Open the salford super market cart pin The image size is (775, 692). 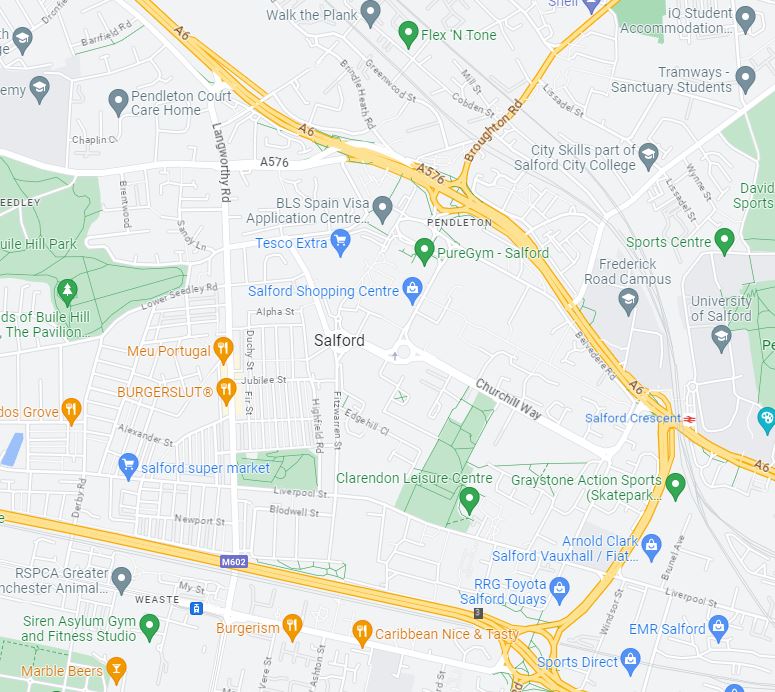tap(128, 467)
